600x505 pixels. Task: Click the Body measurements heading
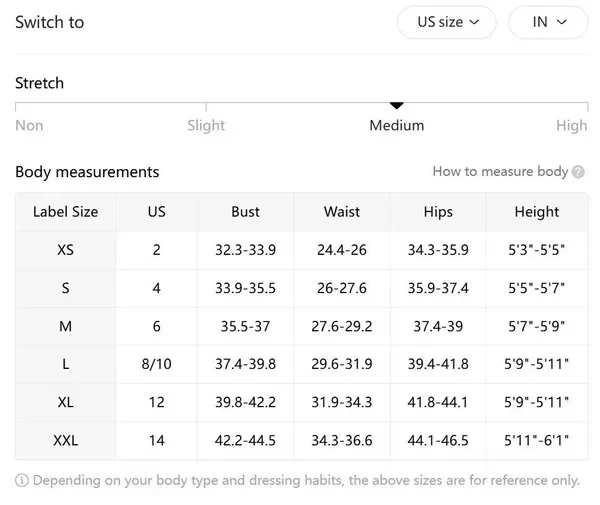(x=87, y=172)
